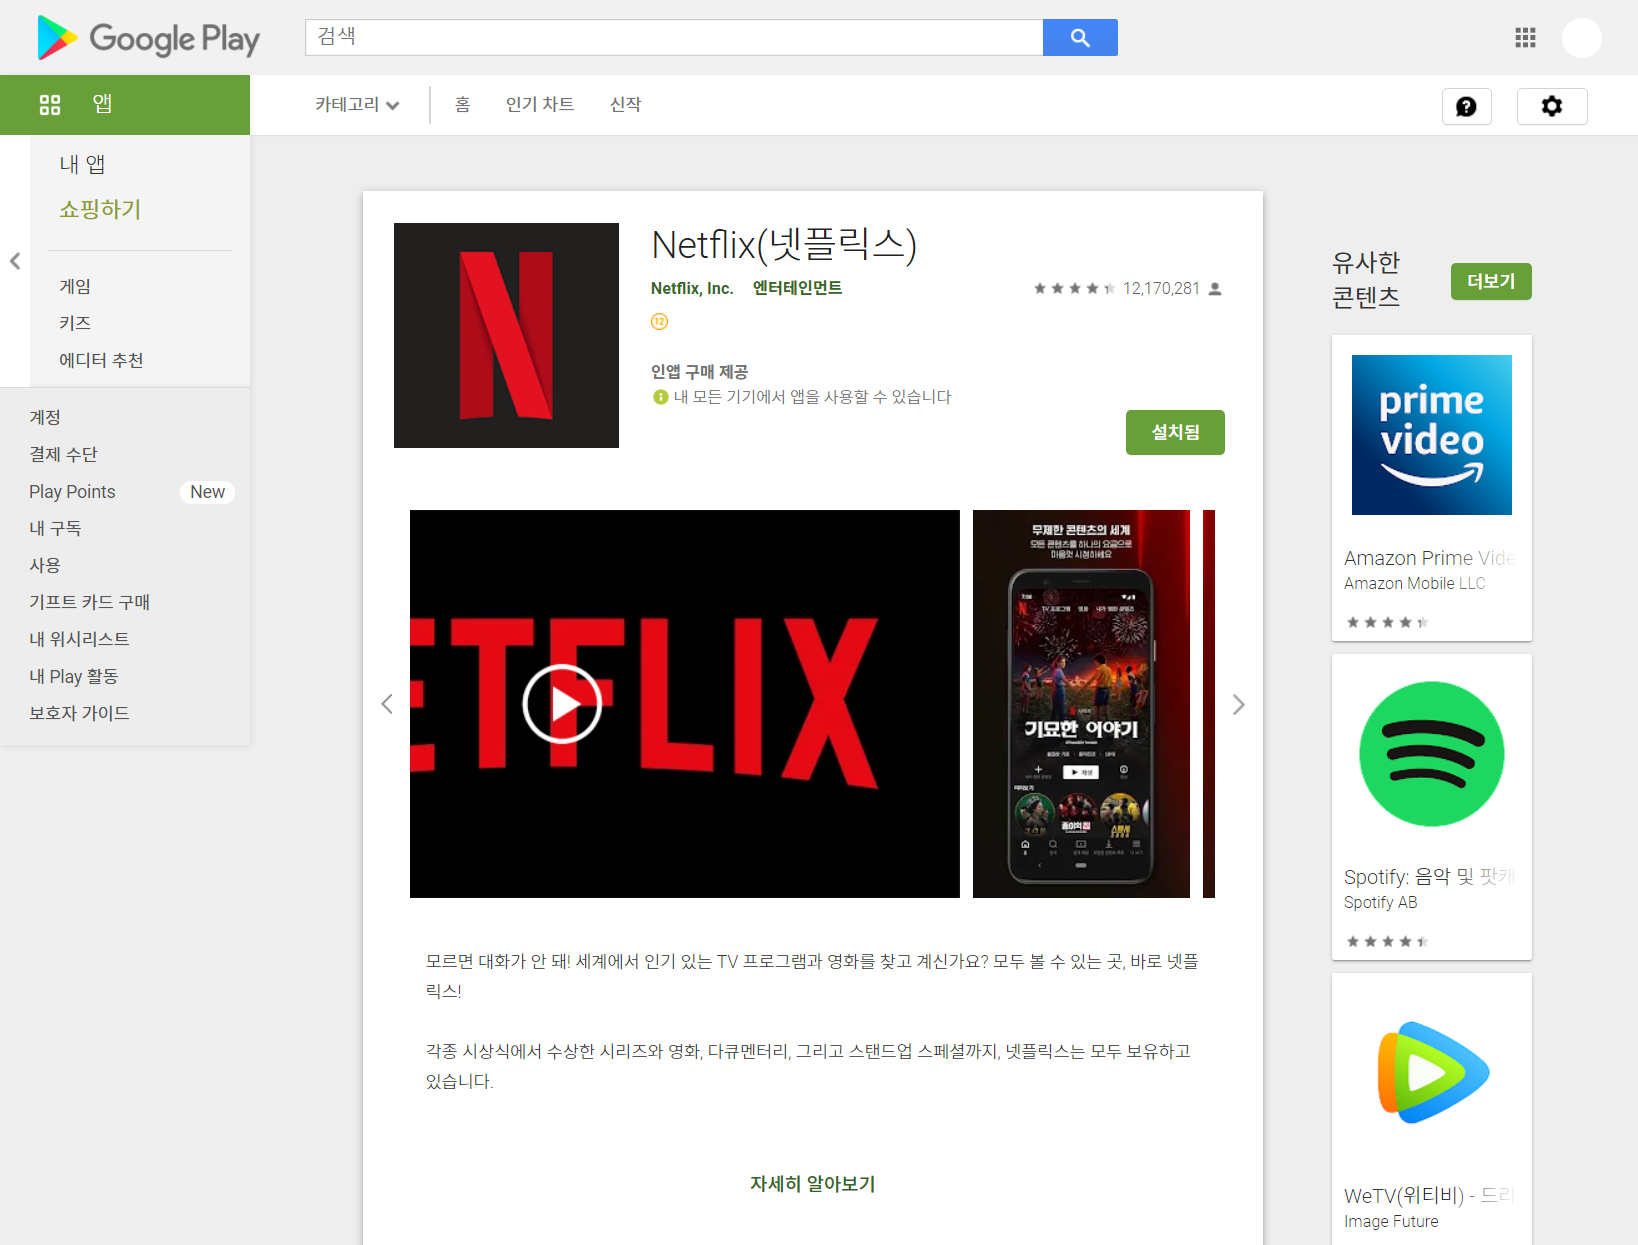Open the Amazon Prime Video title link
Screen dimensions: 1638x1245
[1430, 558]
